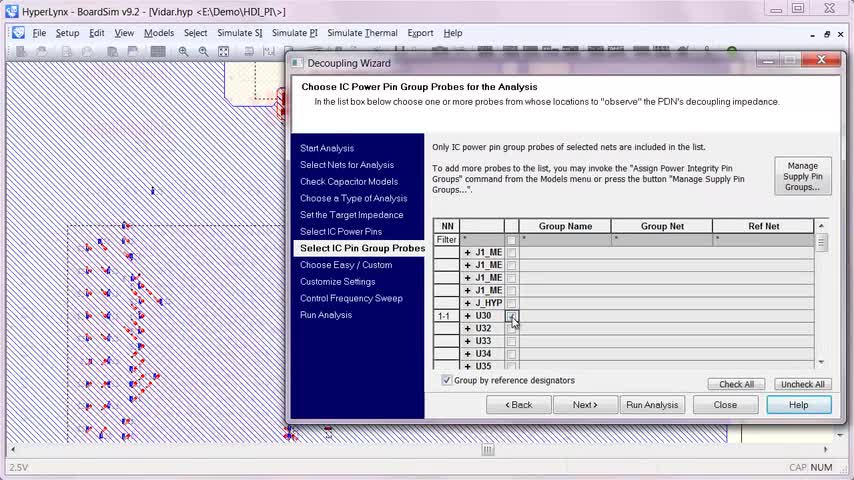Expand the J_HYP group row
This screenshot has height=480, width=854.
467,303
